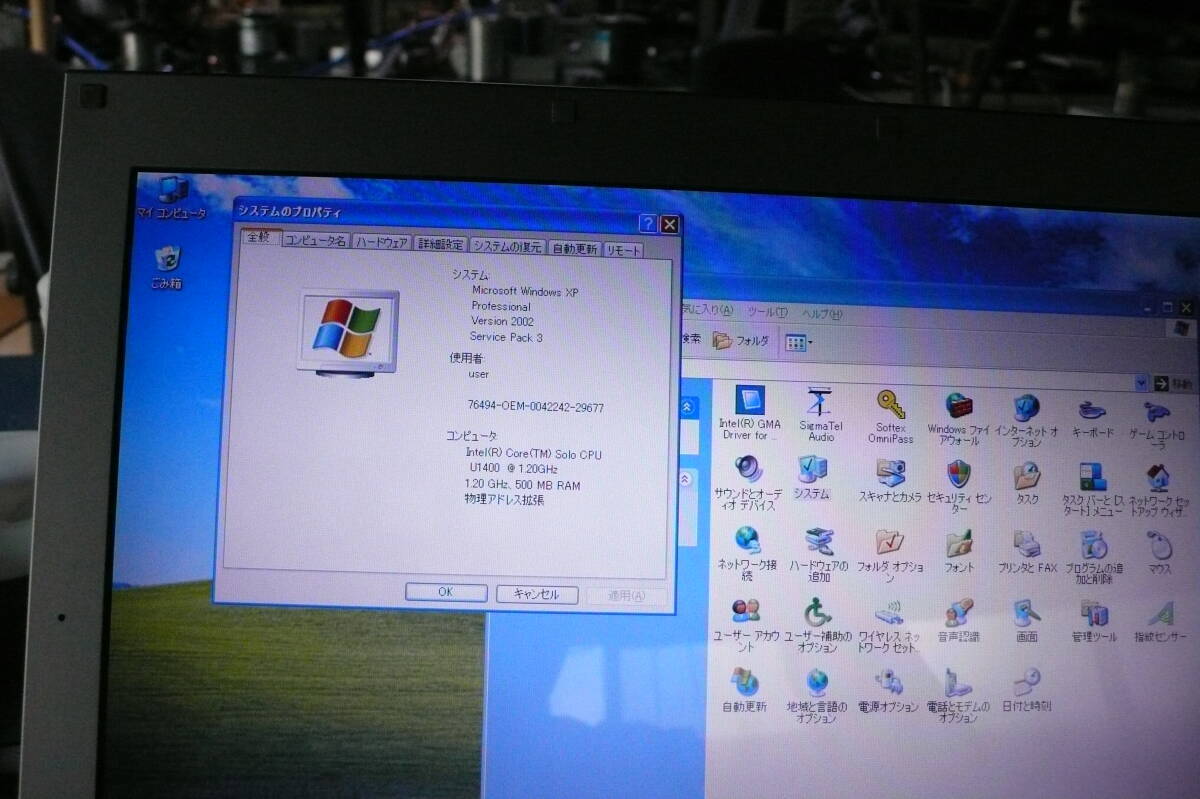1200x799 pixels.
Task: Close the System Properties dialog
Action: click(x=670, y=225)
